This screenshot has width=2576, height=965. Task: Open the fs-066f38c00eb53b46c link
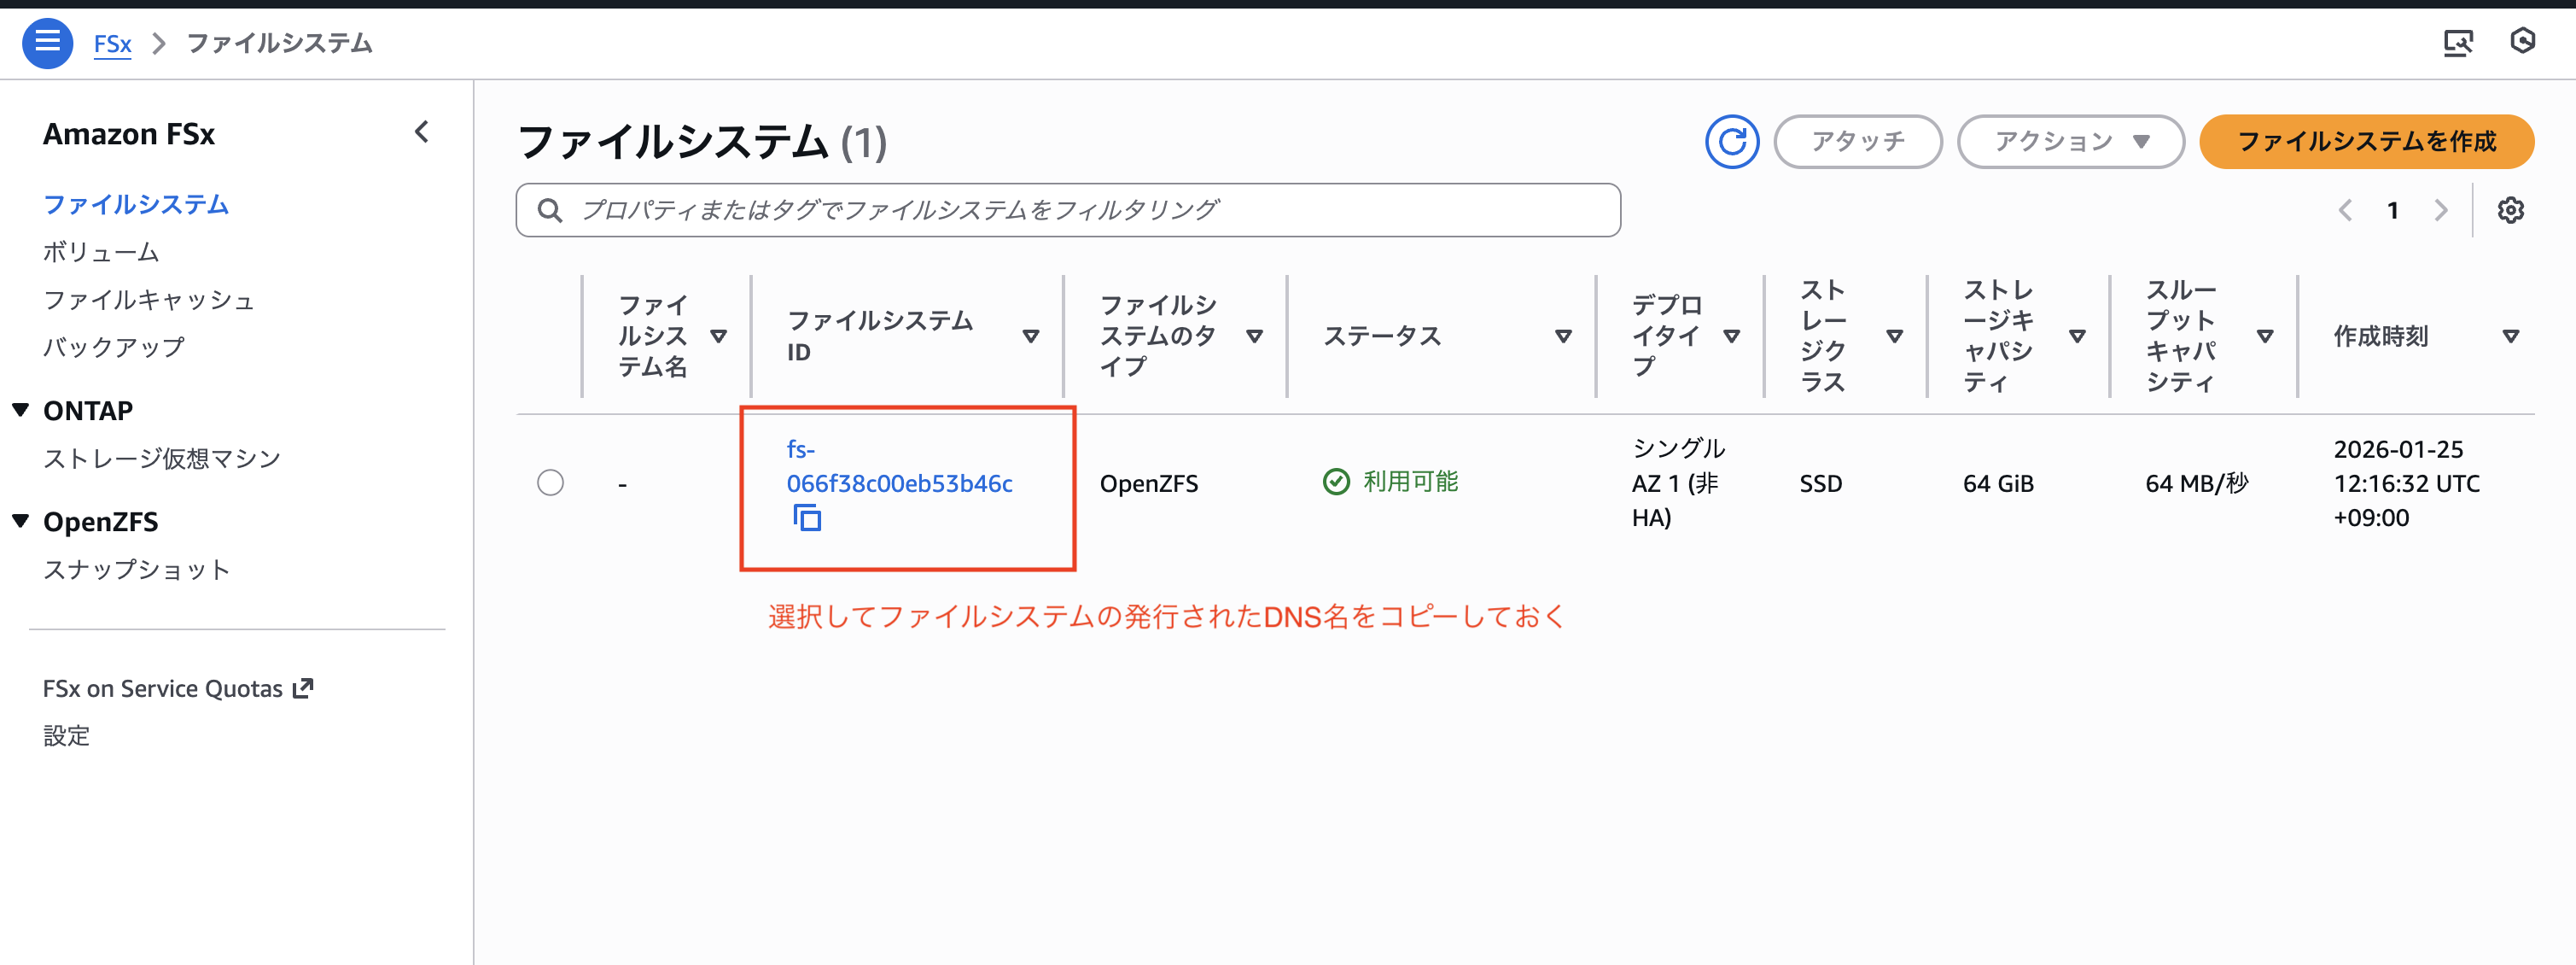coord(898,483)
